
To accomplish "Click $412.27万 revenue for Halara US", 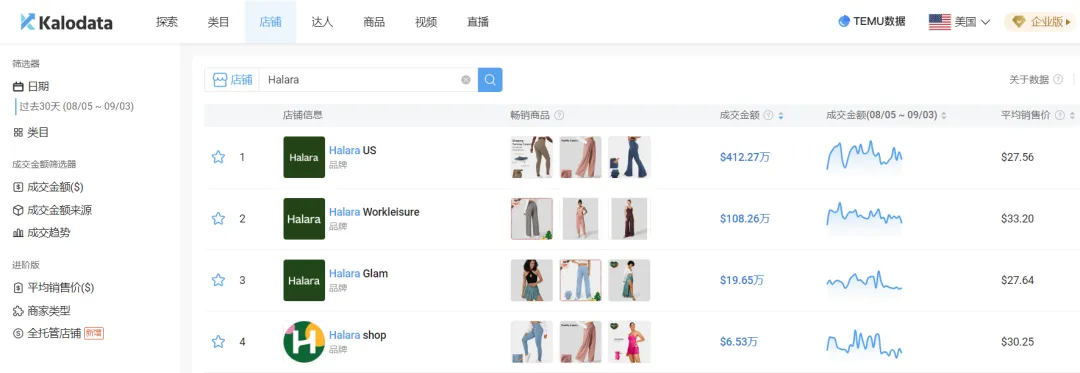I will pos(745,157).
